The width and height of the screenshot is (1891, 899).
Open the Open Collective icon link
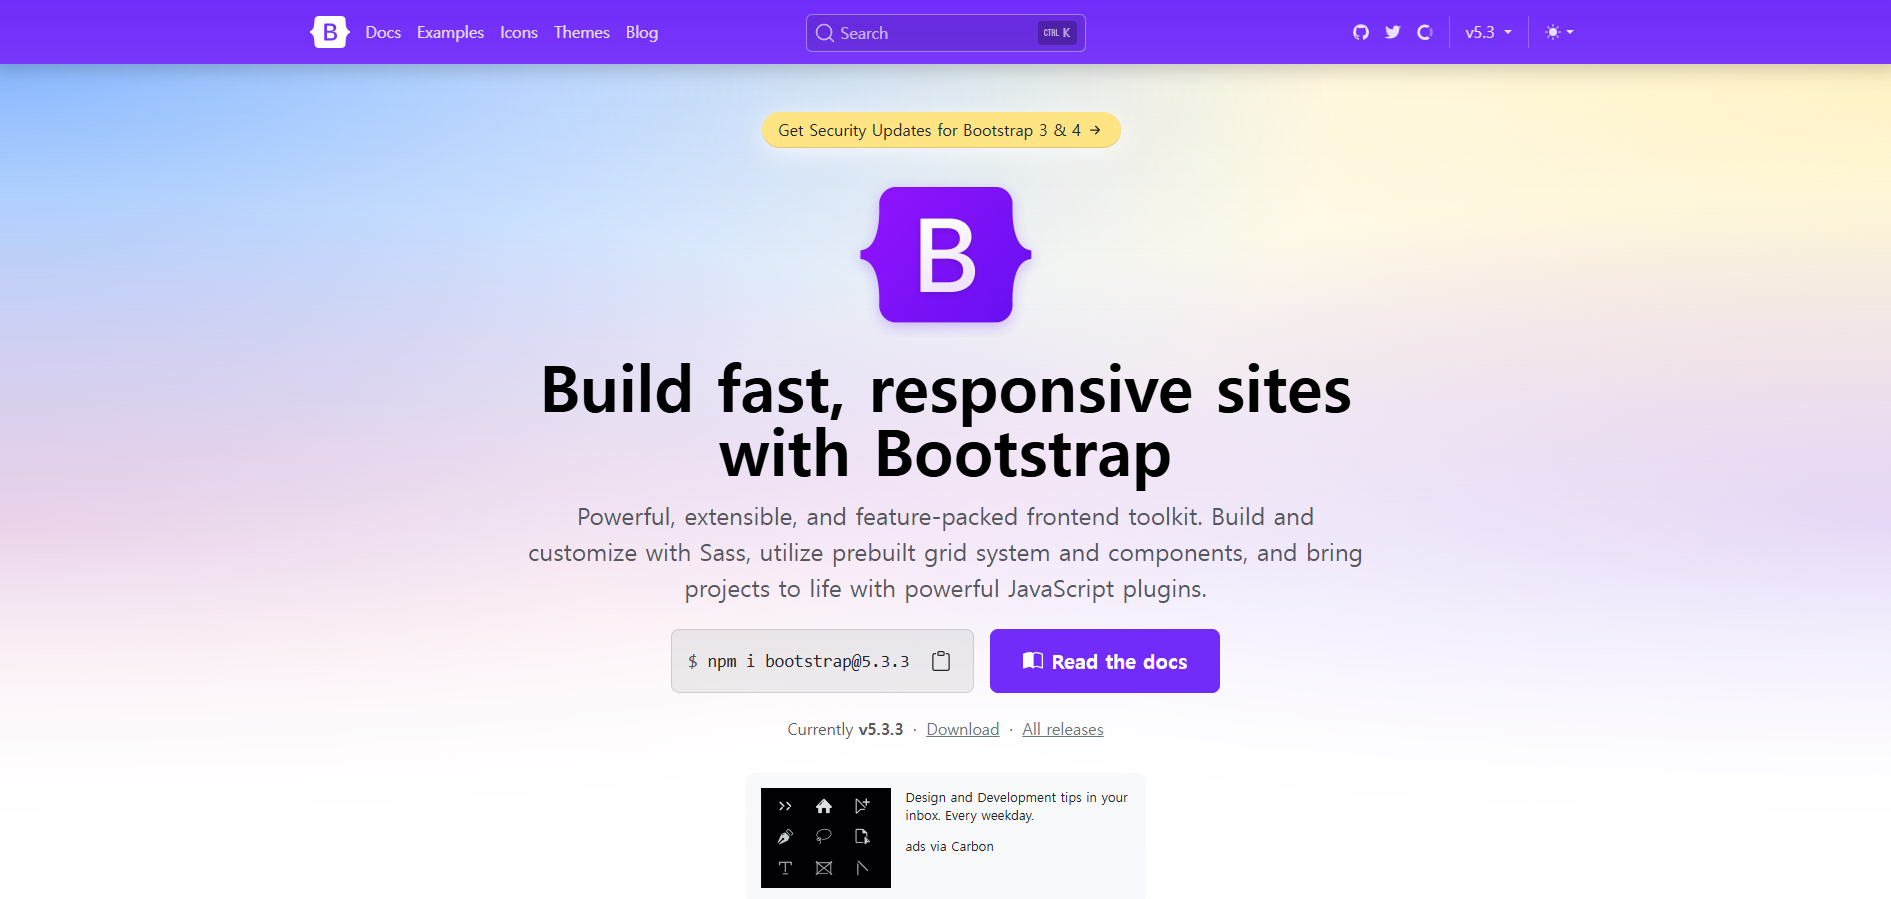coord(1425,32)
